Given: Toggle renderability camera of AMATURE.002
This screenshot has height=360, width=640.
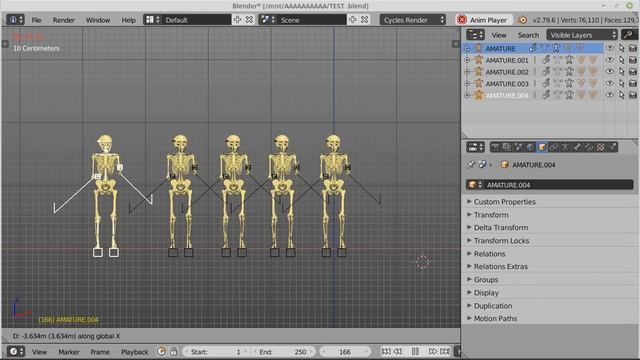Looking at the screenshot, I should click(x=633, y=72).
